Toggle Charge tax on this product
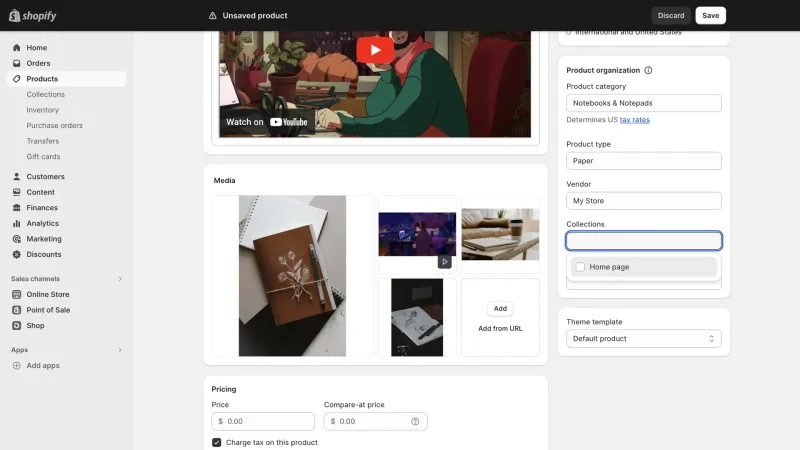Screen dimensions: 800x450 click(216, 442)
